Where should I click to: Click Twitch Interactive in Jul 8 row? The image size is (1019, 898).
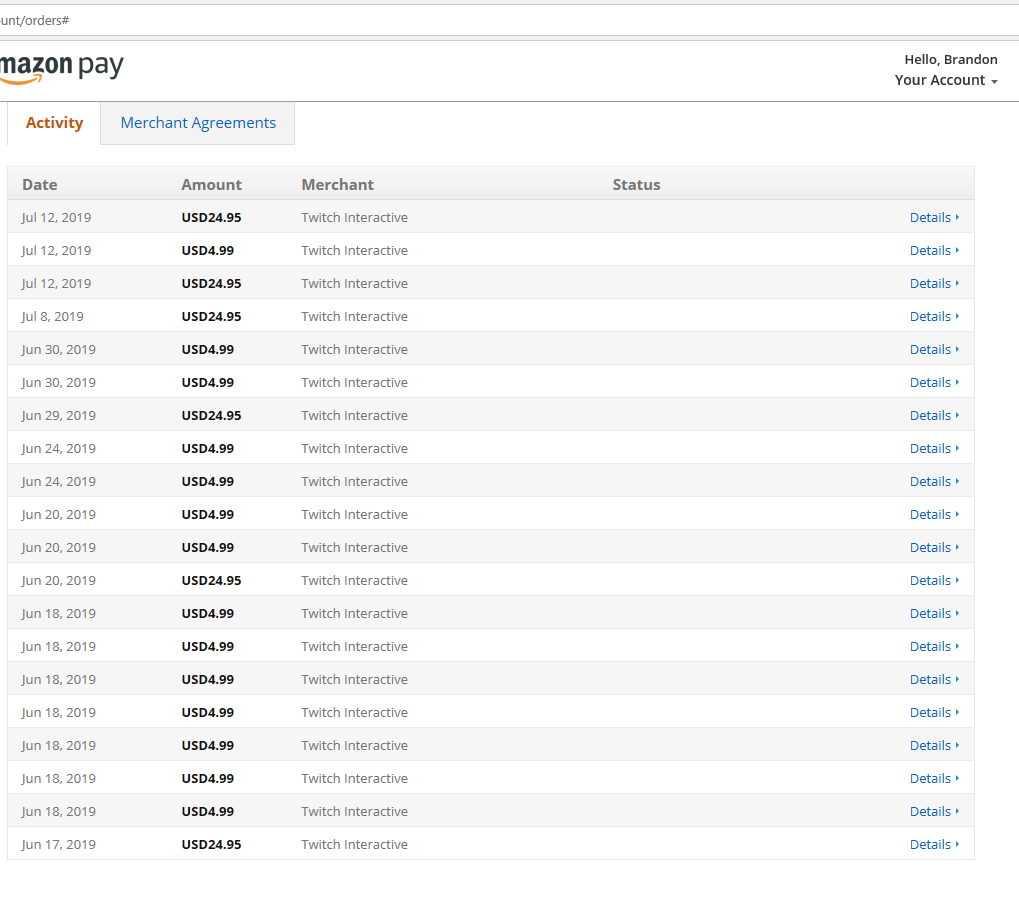coord(354,316)
